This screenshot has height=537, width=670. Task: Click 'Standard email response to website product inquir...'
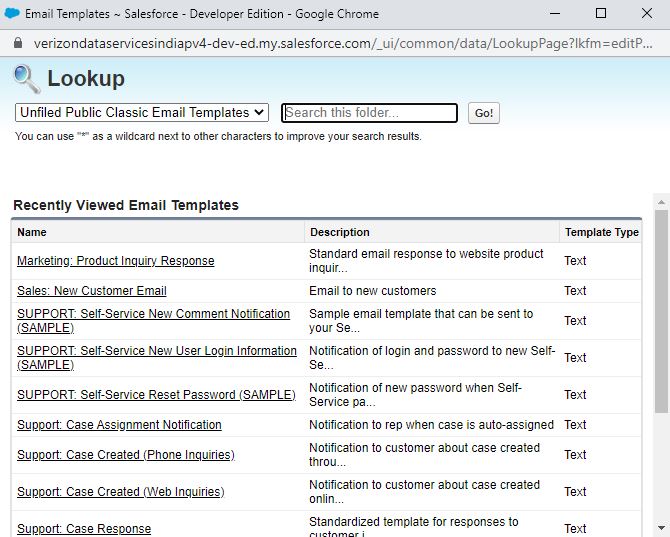tap(426, 261)
